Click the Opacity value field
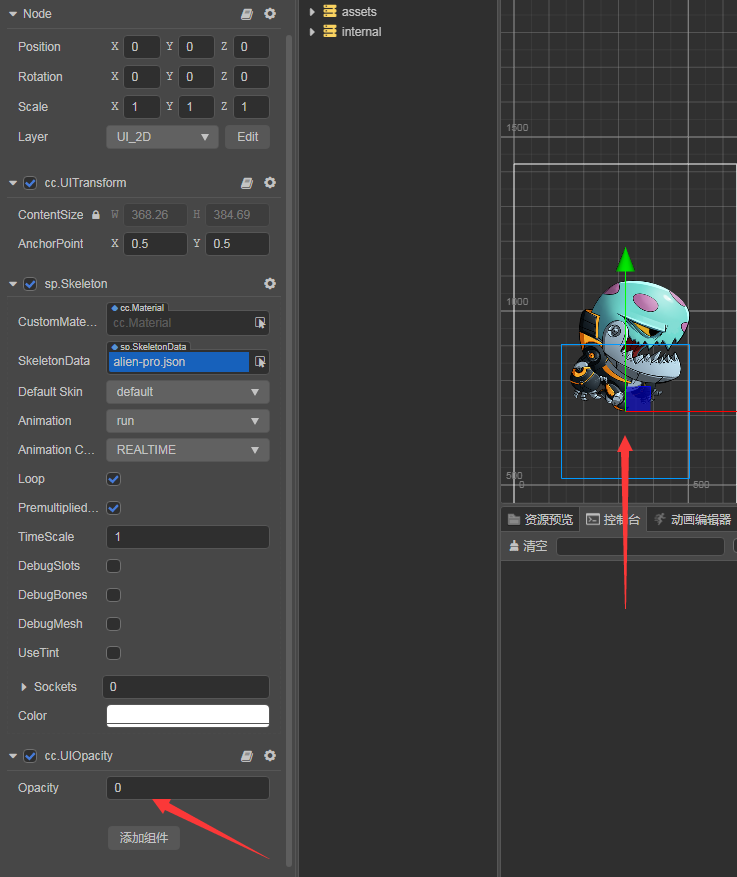The image size is (737, 877). click(x=188, y=788)
